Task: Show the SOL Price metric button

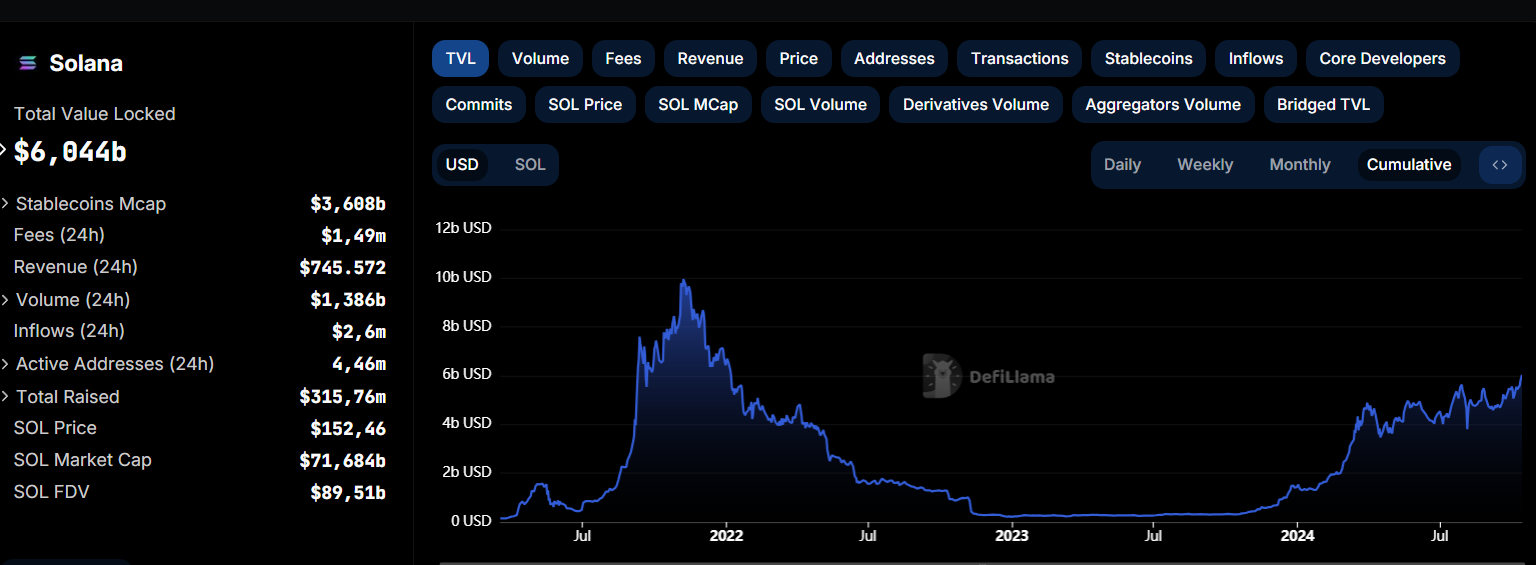Action: [585, 105]
